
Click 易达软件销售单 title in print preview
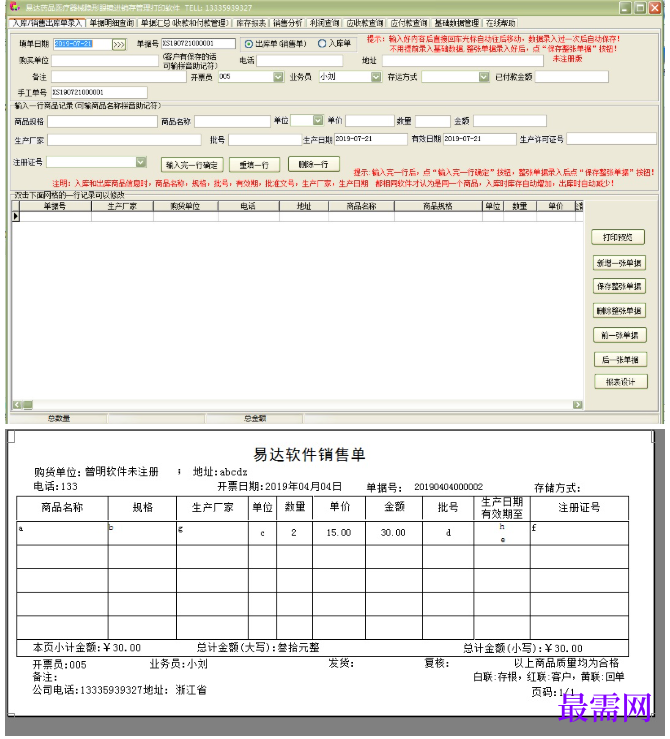tap(309, 455)
